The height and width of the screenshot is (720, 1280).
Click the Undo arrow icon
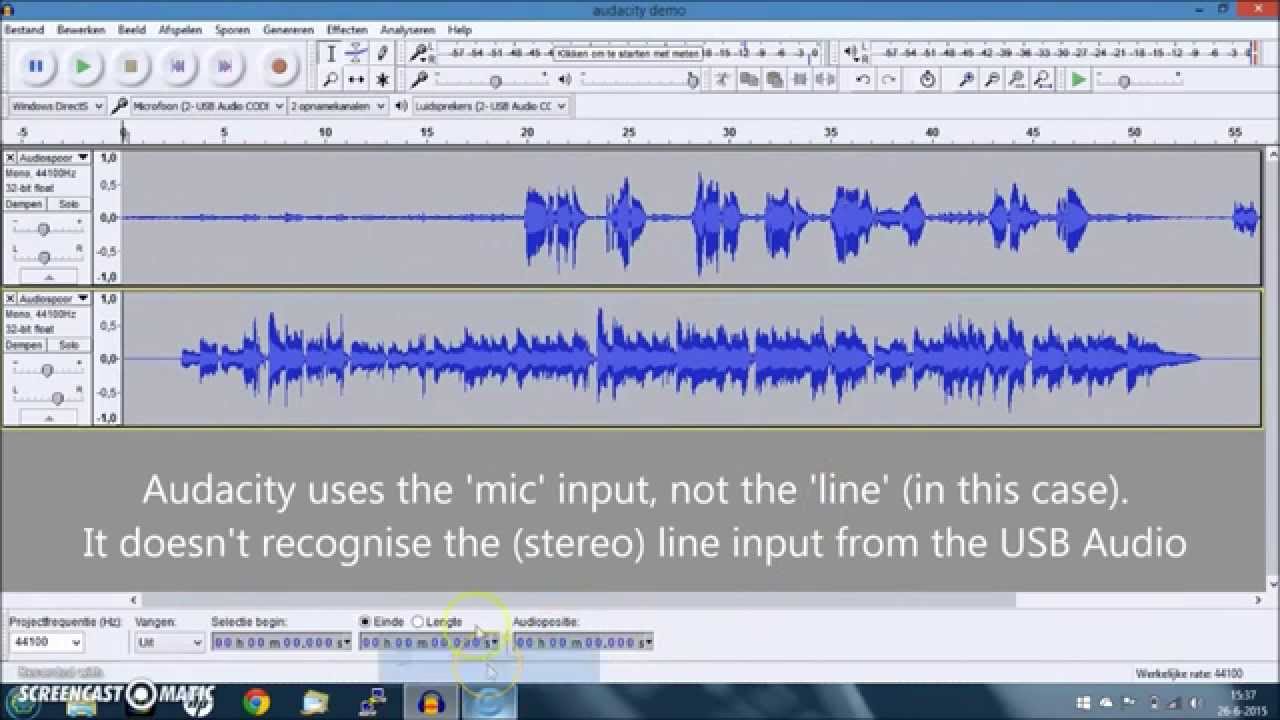click(862, 80)
